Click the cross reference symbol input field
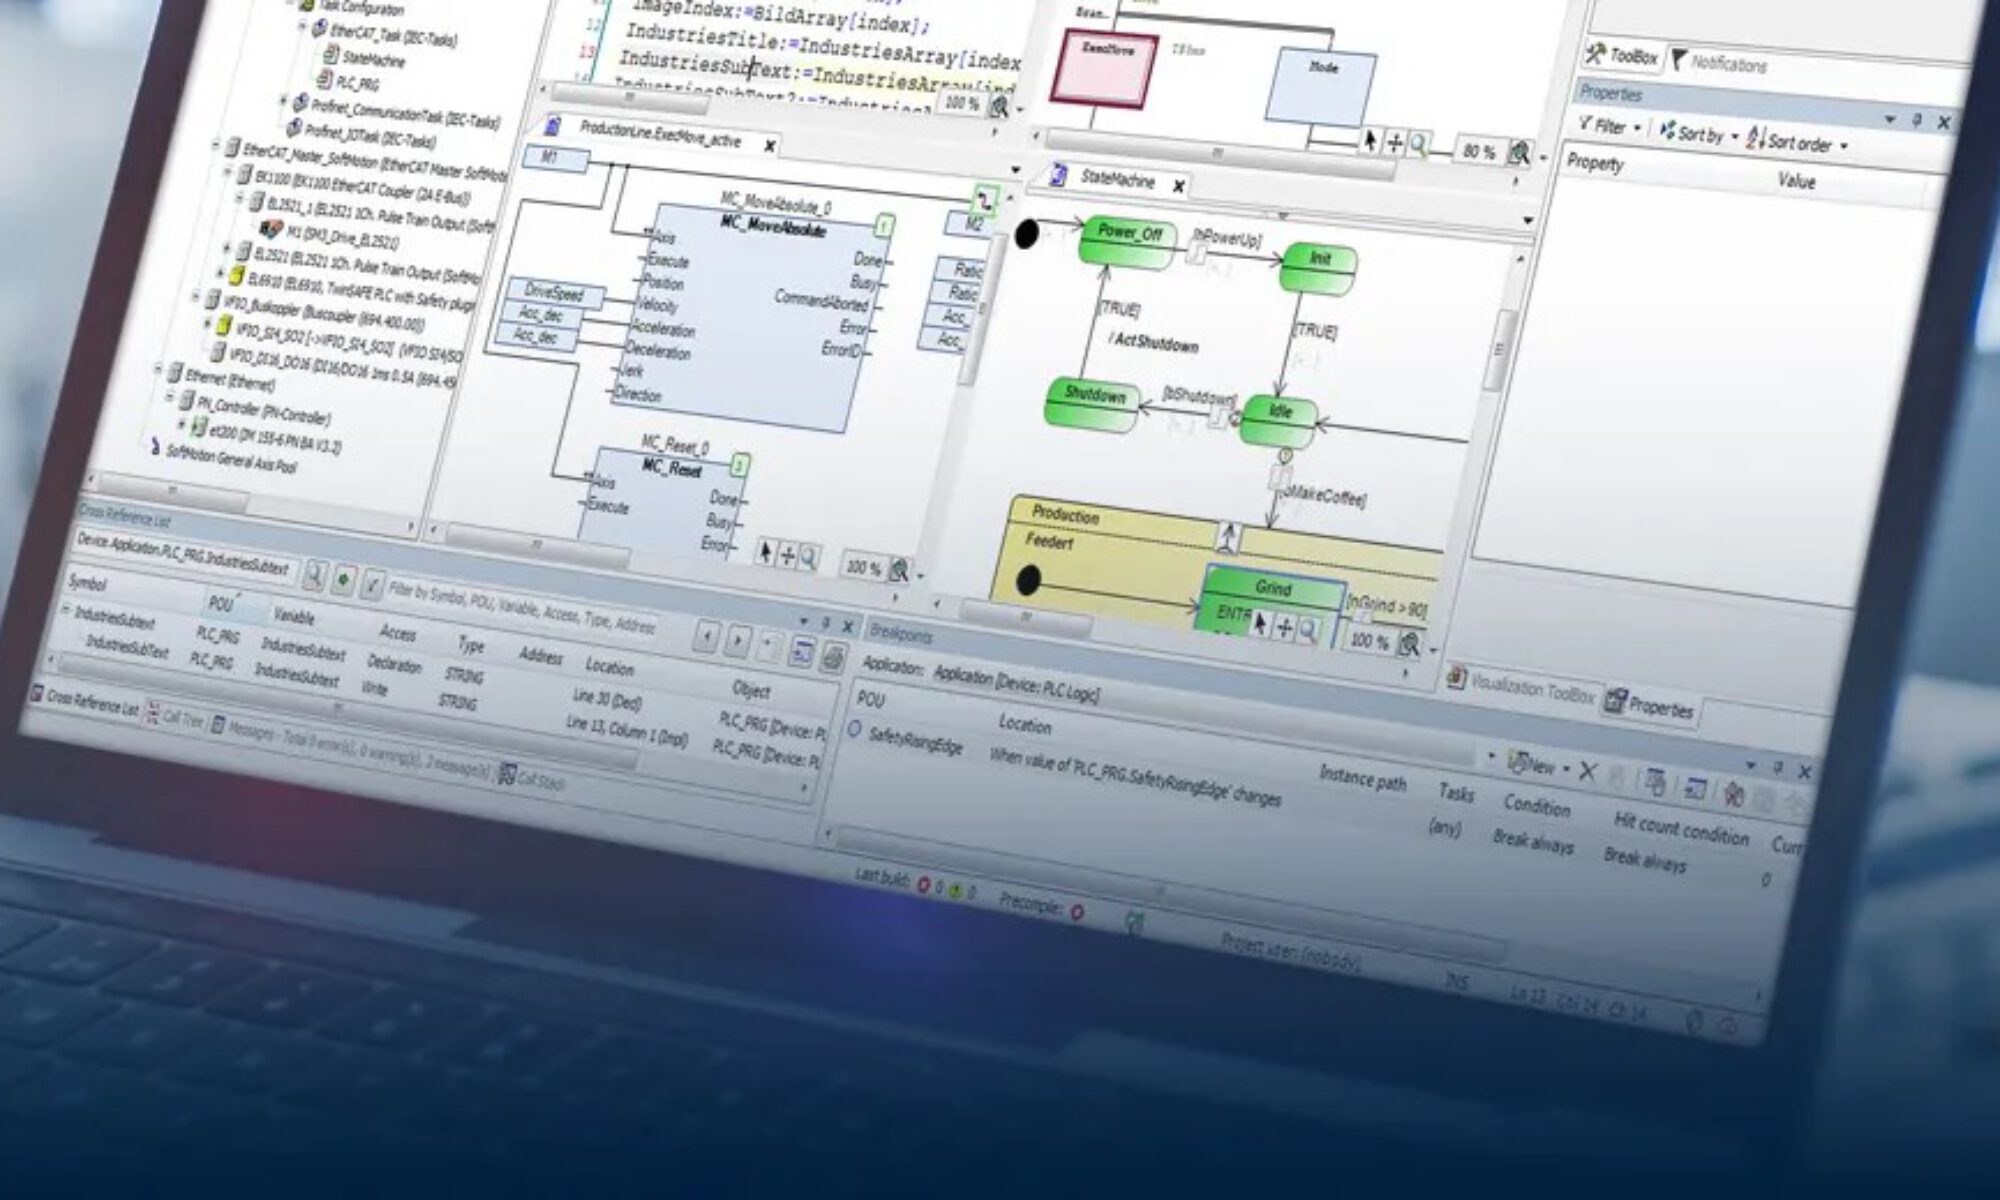This screenshot has height=1200, width=2000. (x=186, y=555)
